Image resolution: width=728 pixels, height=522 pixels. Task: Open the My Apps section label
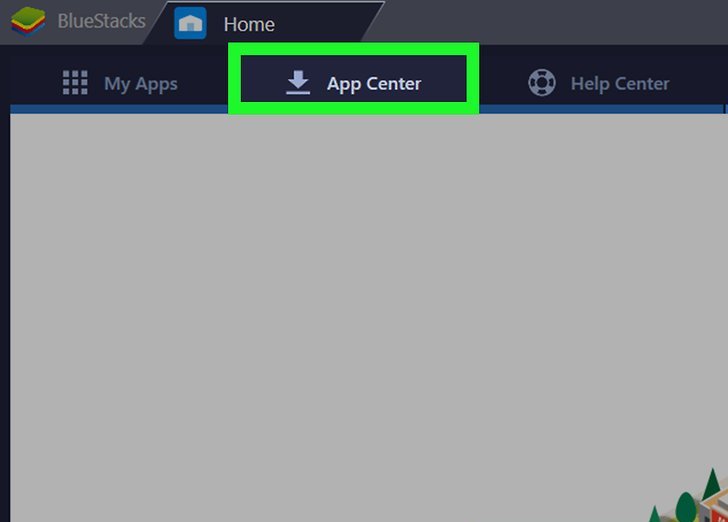[141, 84]
